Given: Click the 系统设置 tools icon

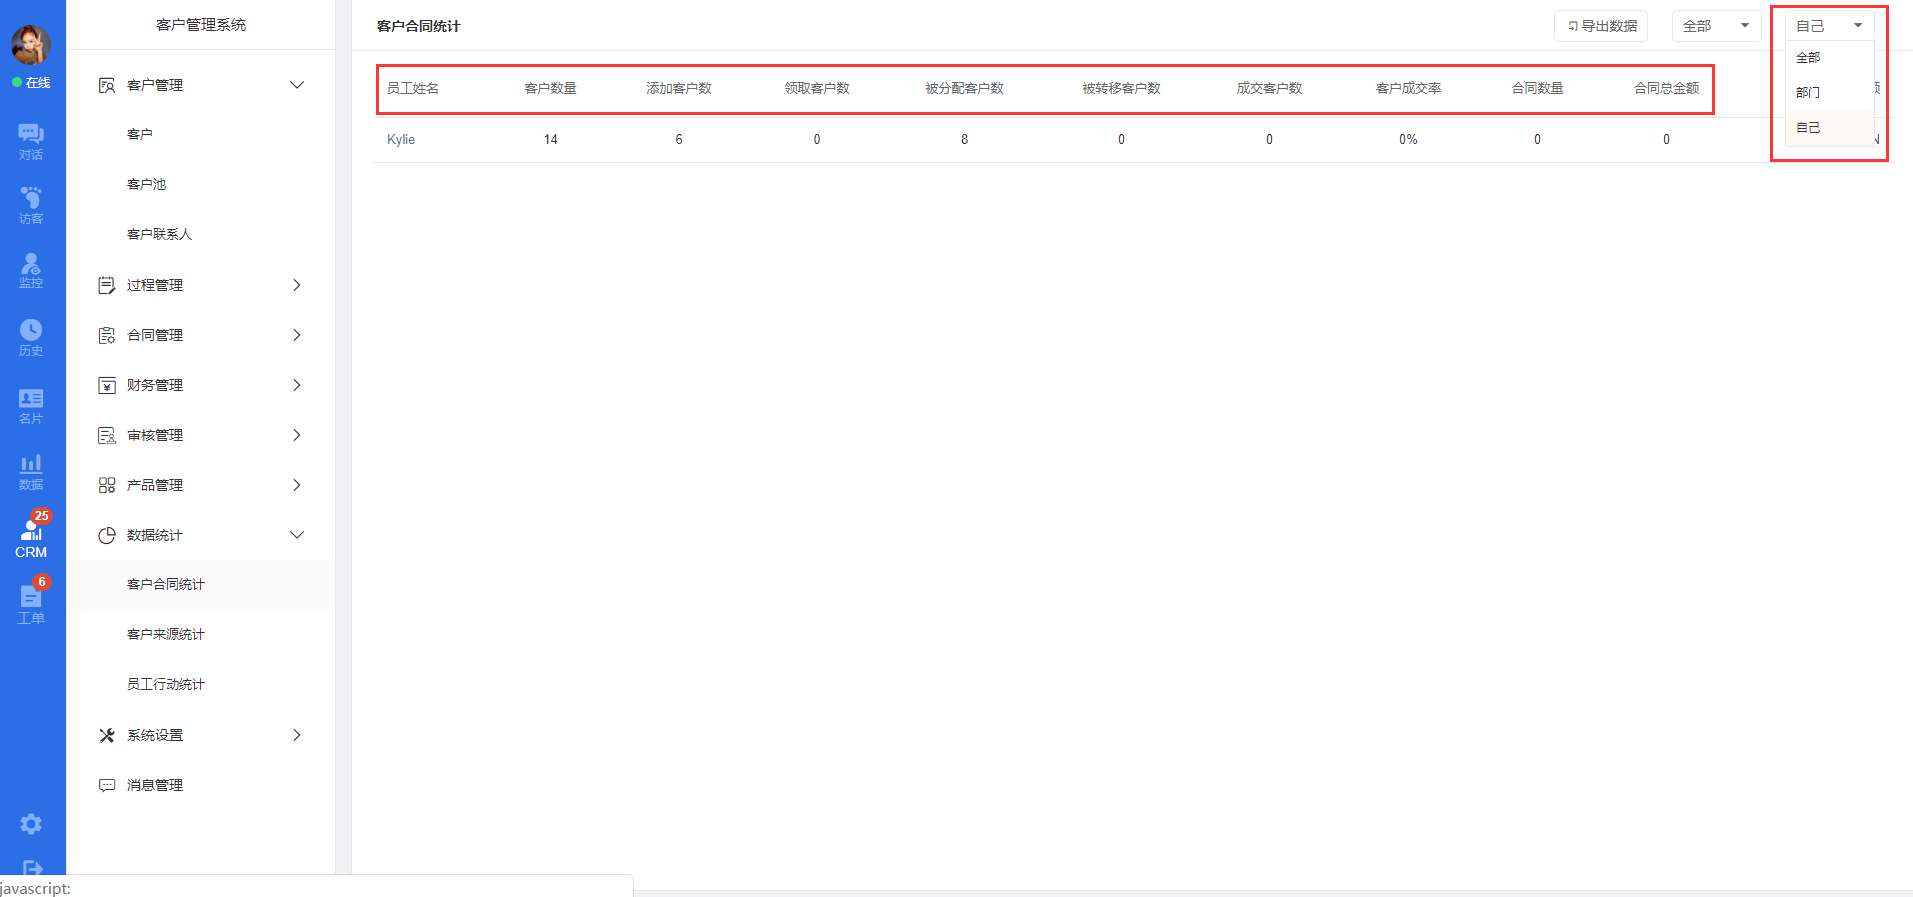Looking at the screenshot, I should pyautogui.click(x=107, y=735).
